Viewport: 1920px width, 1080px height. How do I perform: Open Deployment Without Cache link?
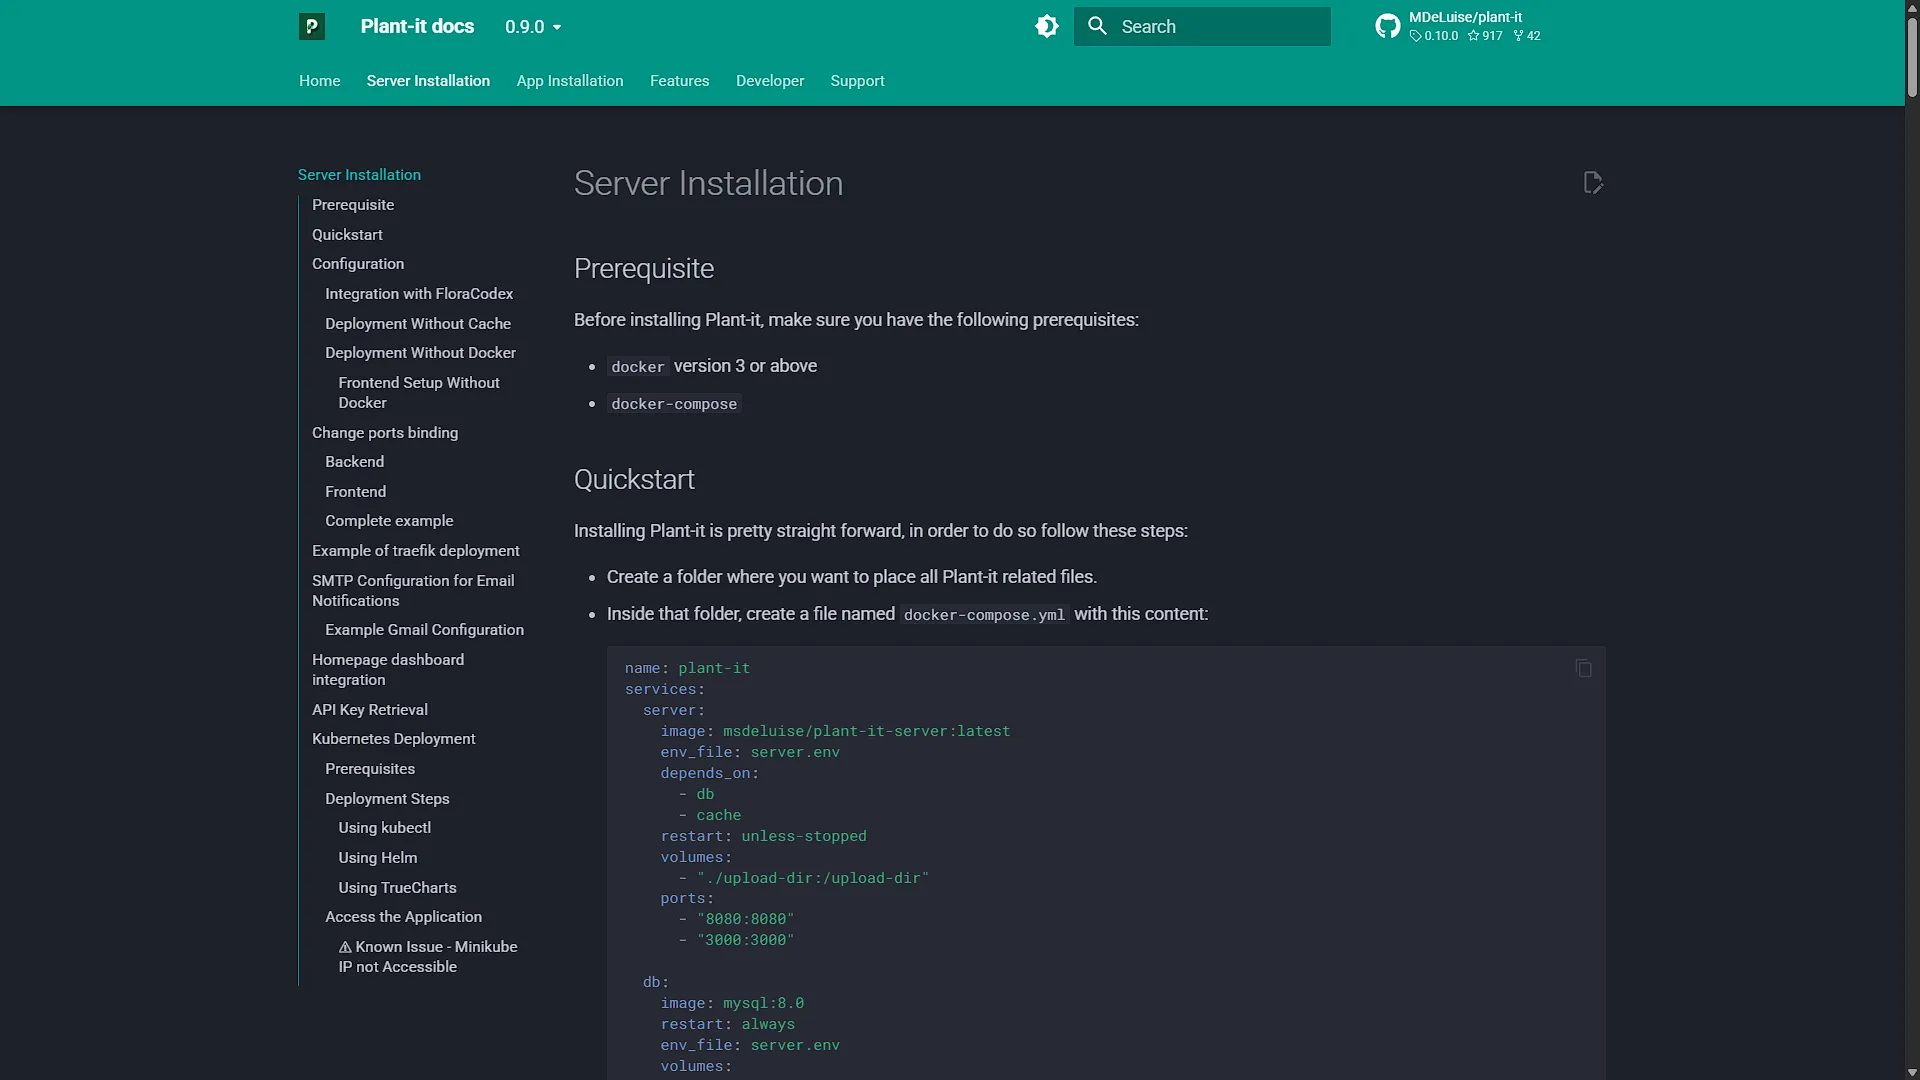pyautogui.click(x=418, y=324)
